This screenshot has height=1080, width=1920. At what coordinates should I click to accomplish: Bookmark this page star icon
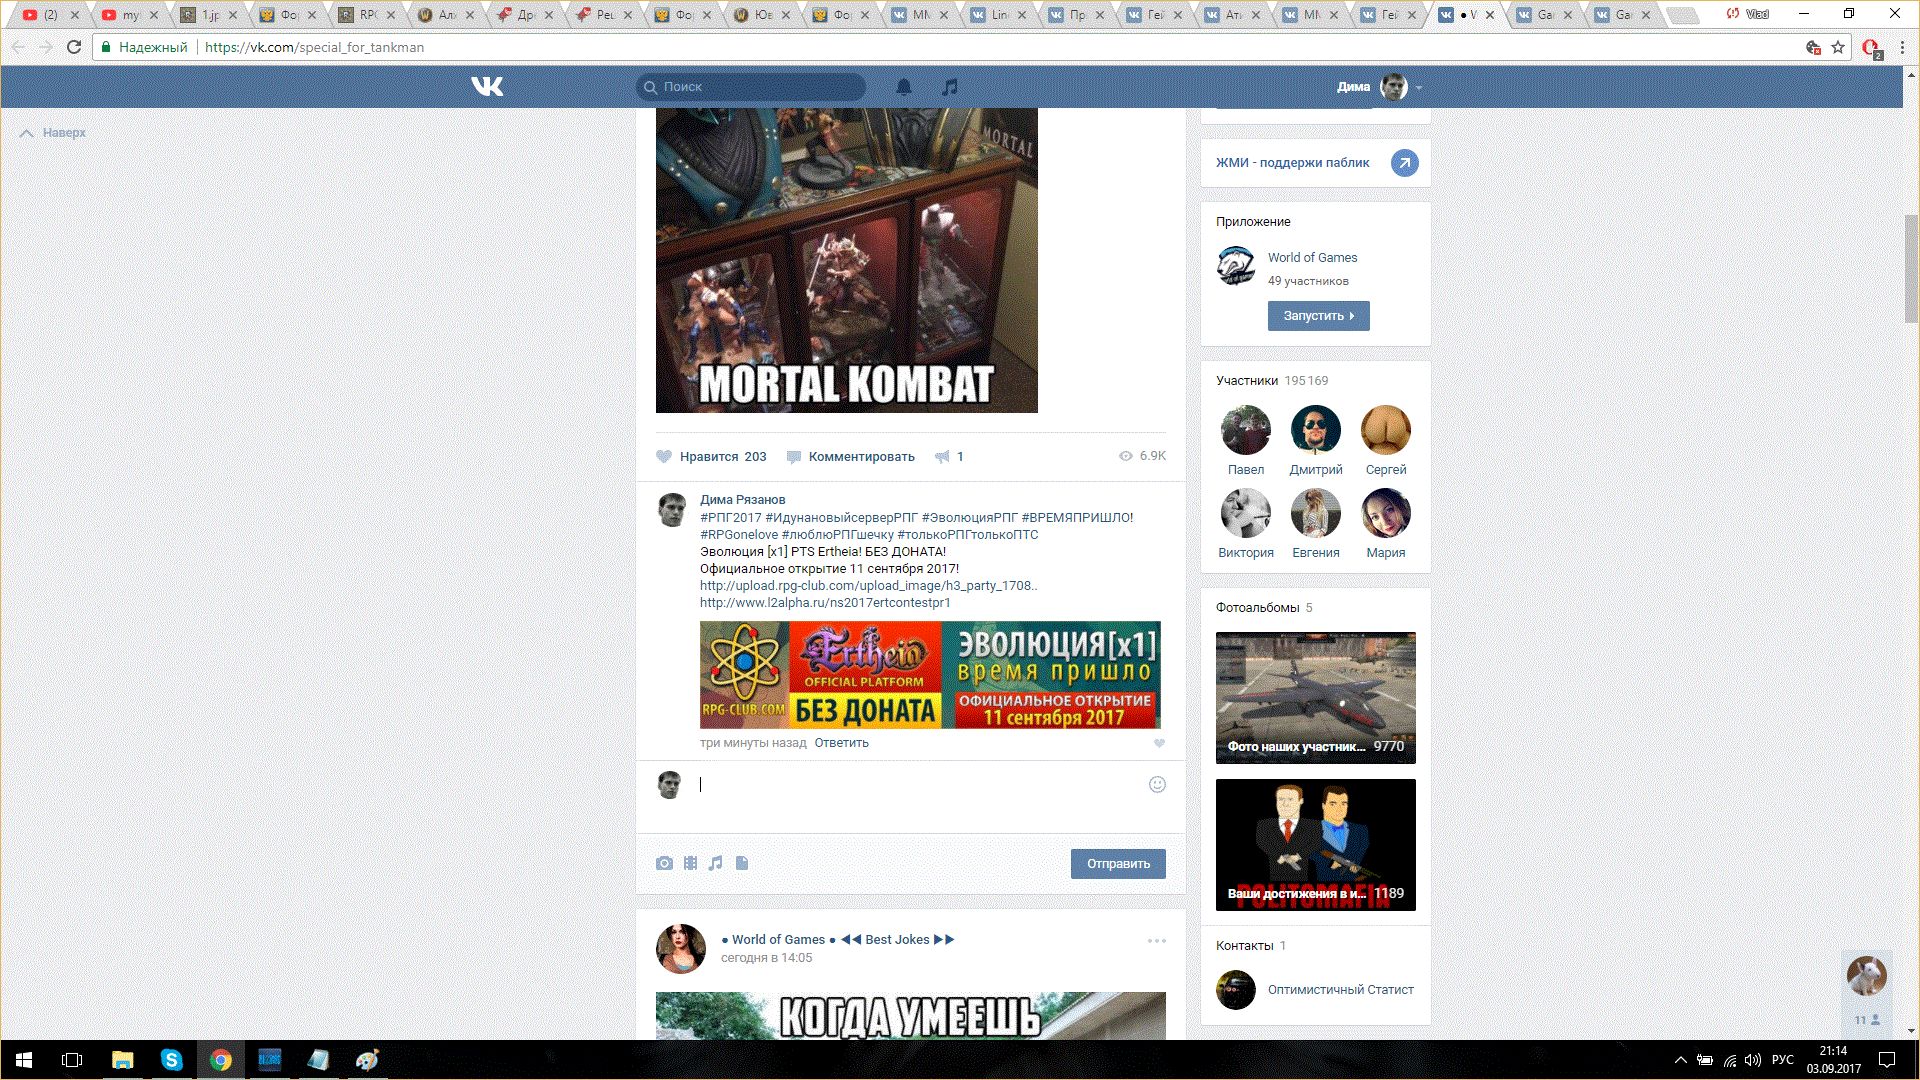coord(1838,47)
